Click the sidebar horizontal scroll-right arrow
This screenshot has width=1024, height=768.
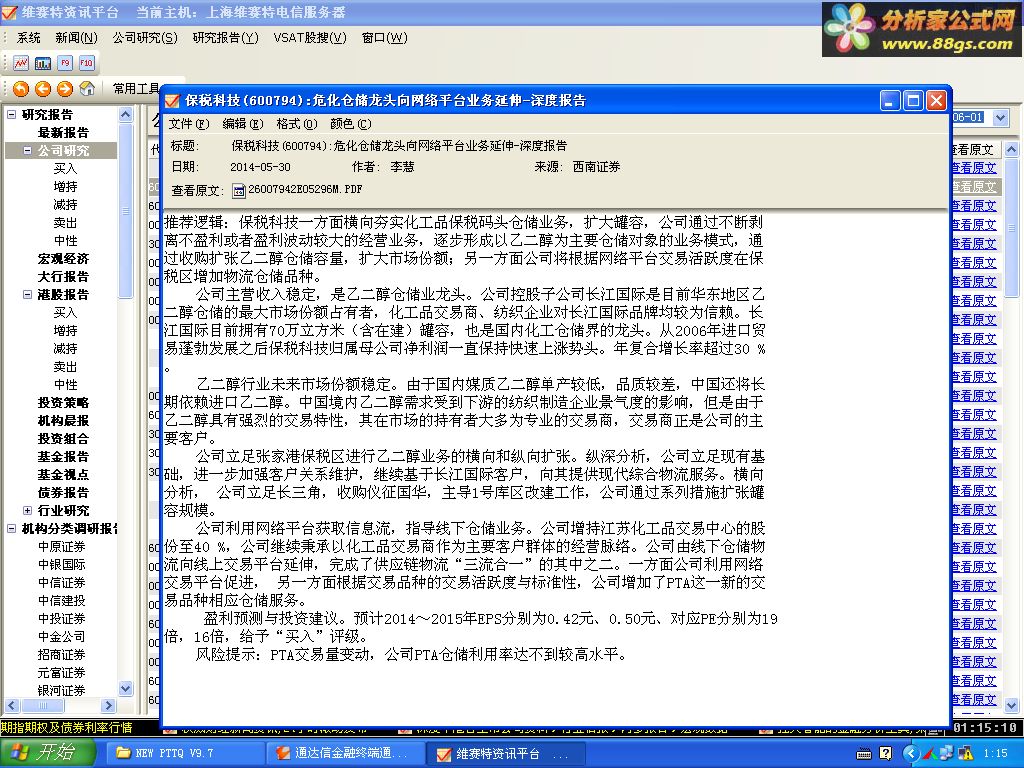[x=108, y=705]
